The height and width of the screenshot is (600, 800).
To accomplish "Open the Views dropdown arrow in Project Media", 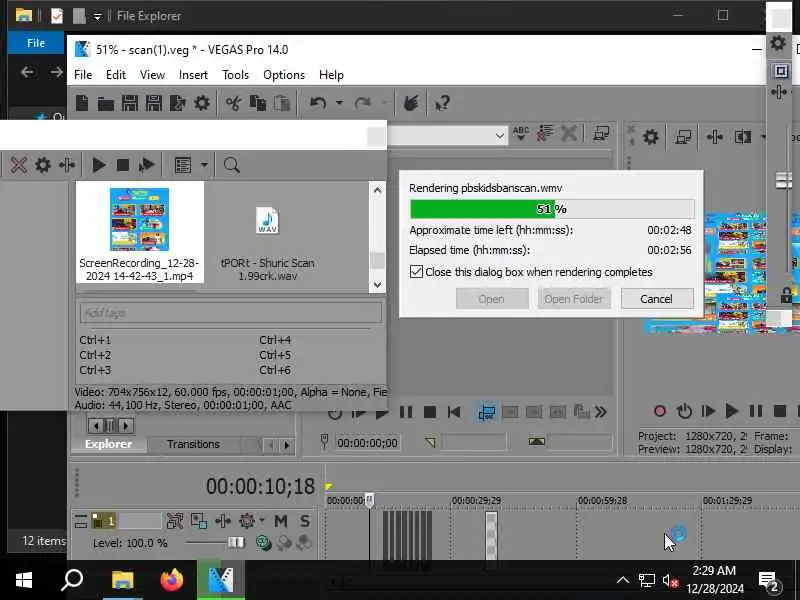I will click(x=204, y=165).
